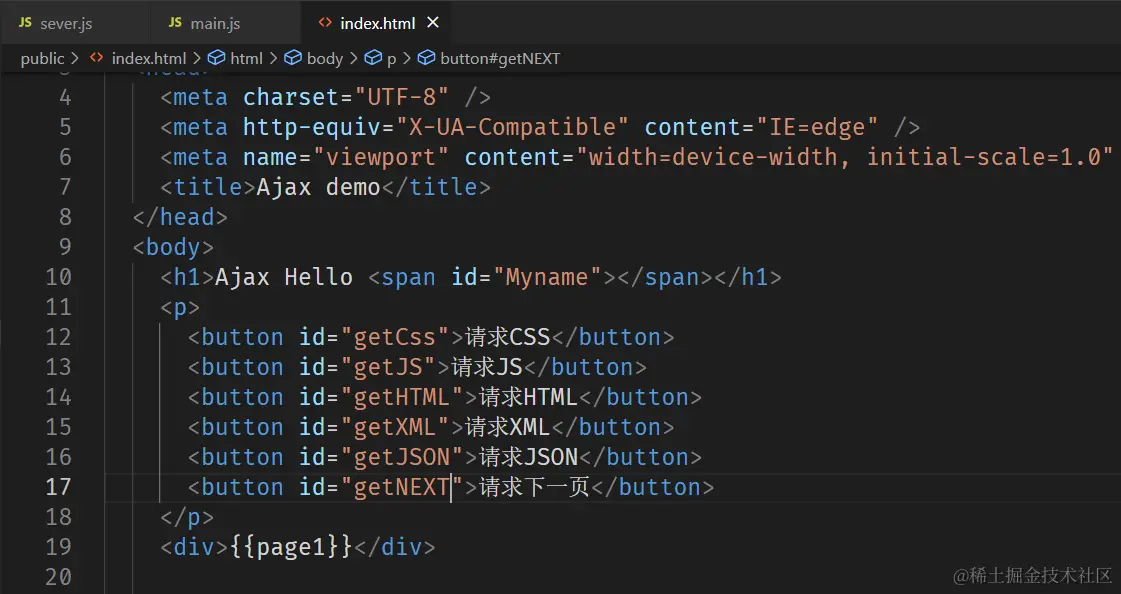
Task: Click the 请求JS button text
Action: (x=487, y=367)
